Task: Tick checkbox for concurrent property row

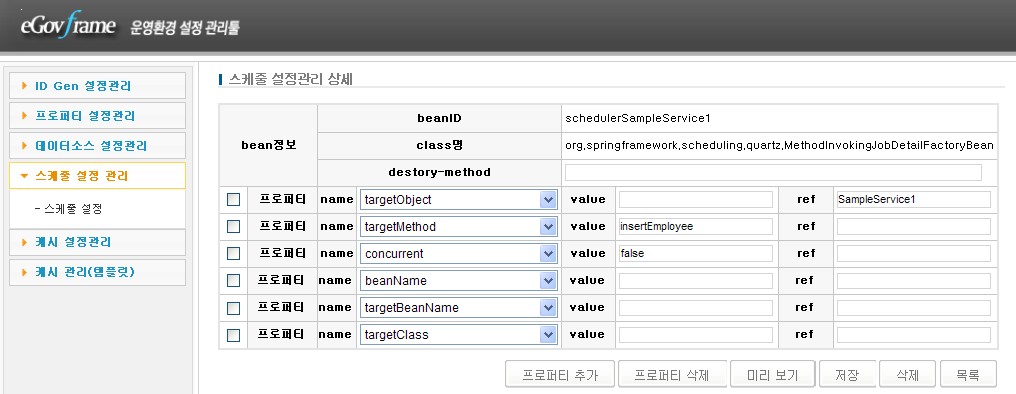Action: 233,253
